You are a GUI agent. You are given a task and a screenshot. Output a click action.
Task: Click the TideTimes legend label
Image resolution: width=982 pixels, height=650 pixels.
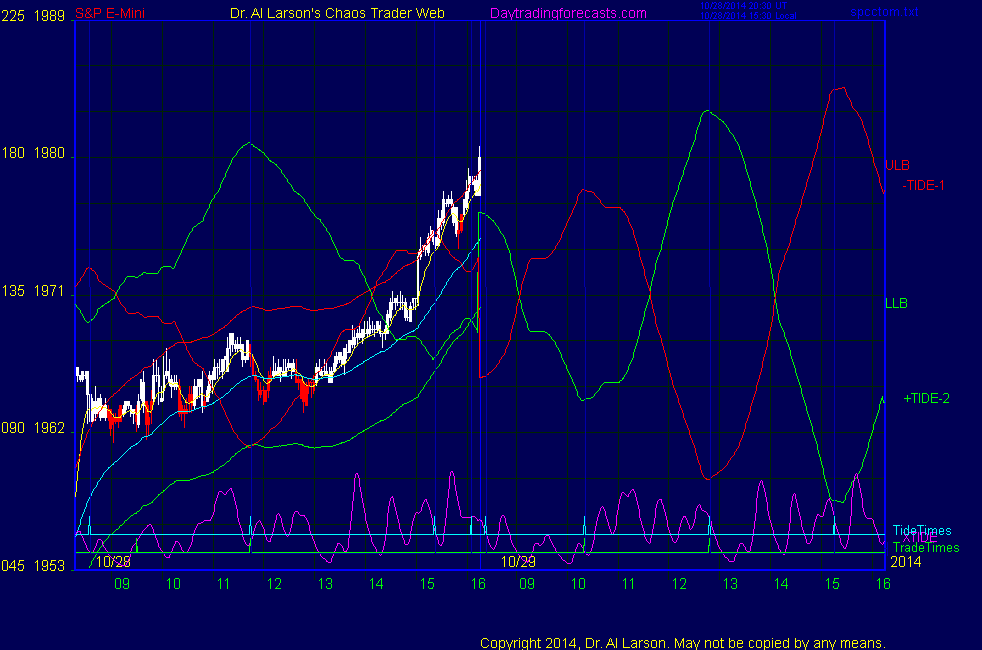(x=922, y=531)
